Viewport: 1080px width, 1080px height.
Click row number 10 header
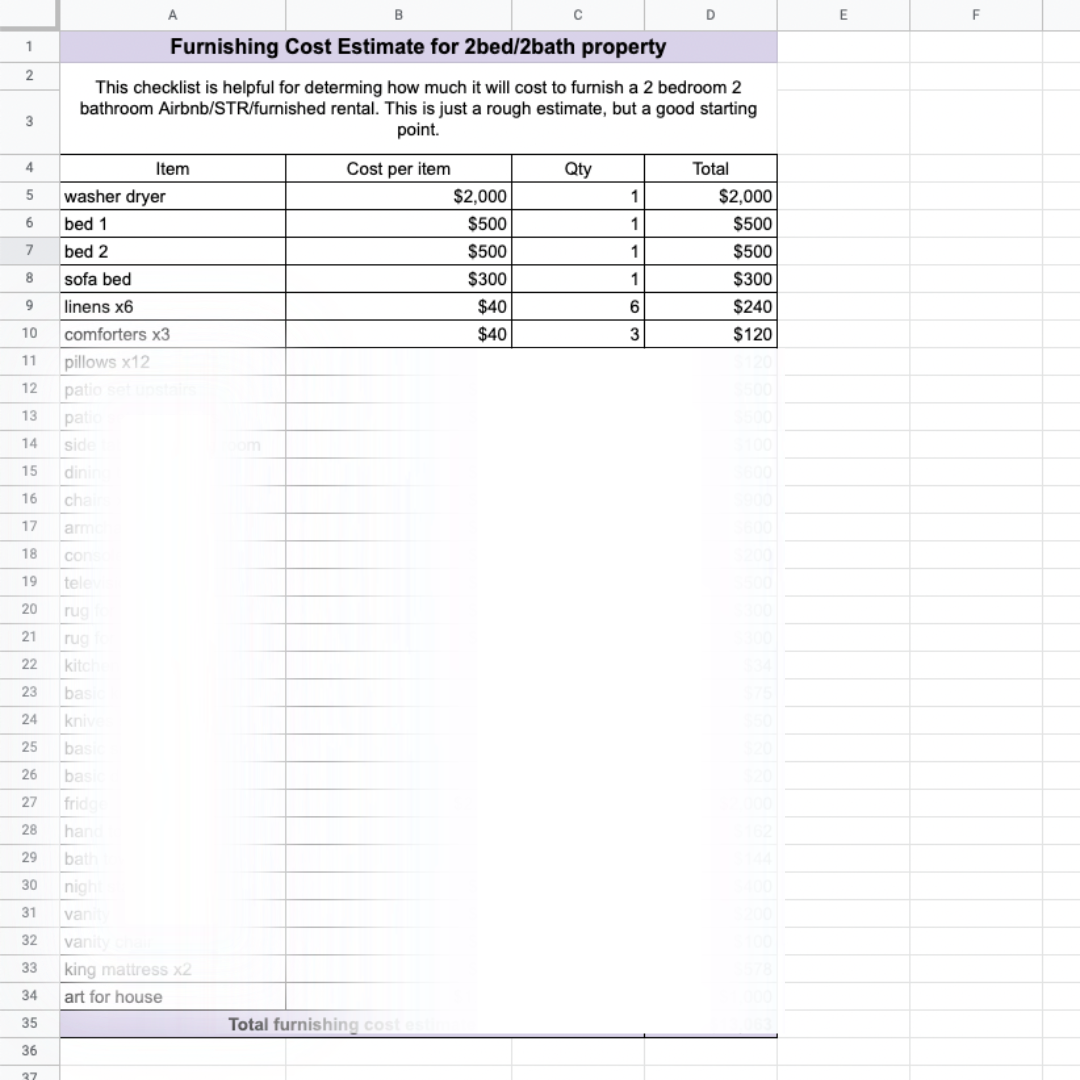click(29, 334)
